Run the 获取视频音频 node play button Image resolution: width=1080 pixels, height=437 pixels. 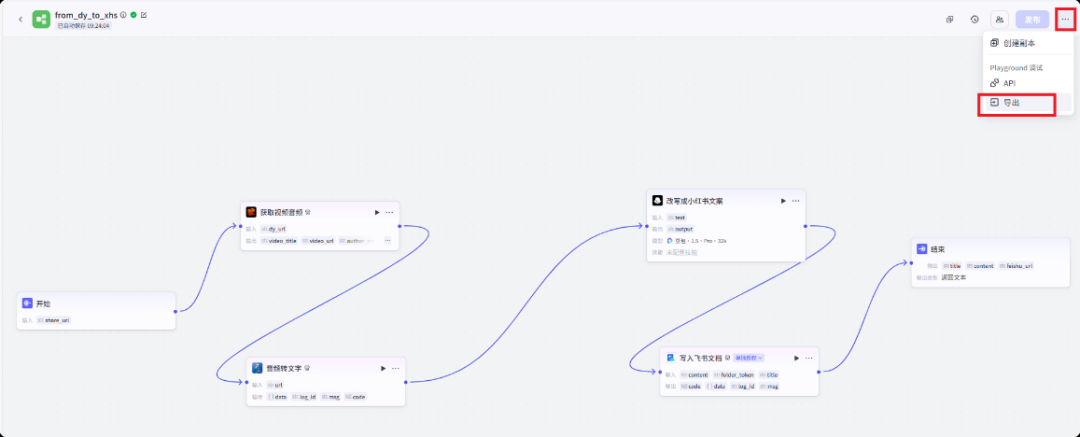377,212
